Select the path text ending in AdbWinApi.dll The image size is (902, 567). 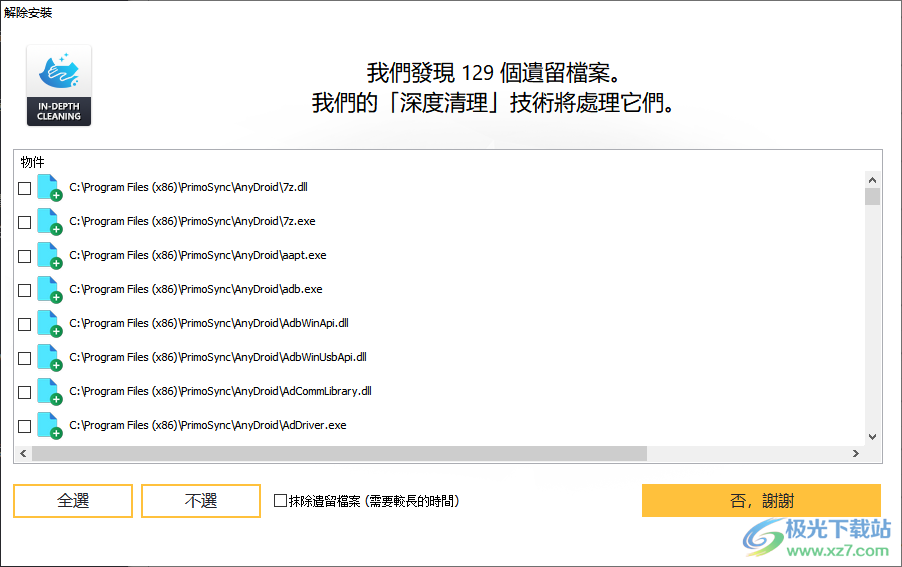click(209, 323)
